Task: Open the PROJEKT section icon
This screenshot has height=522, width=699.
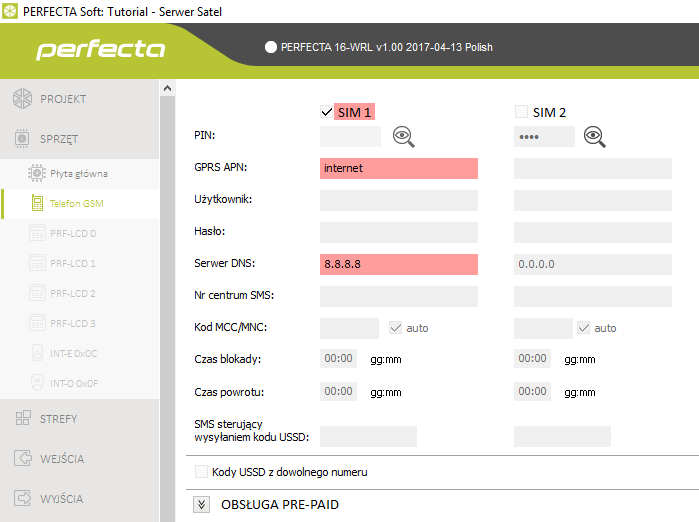Action: tap(22, 99)
